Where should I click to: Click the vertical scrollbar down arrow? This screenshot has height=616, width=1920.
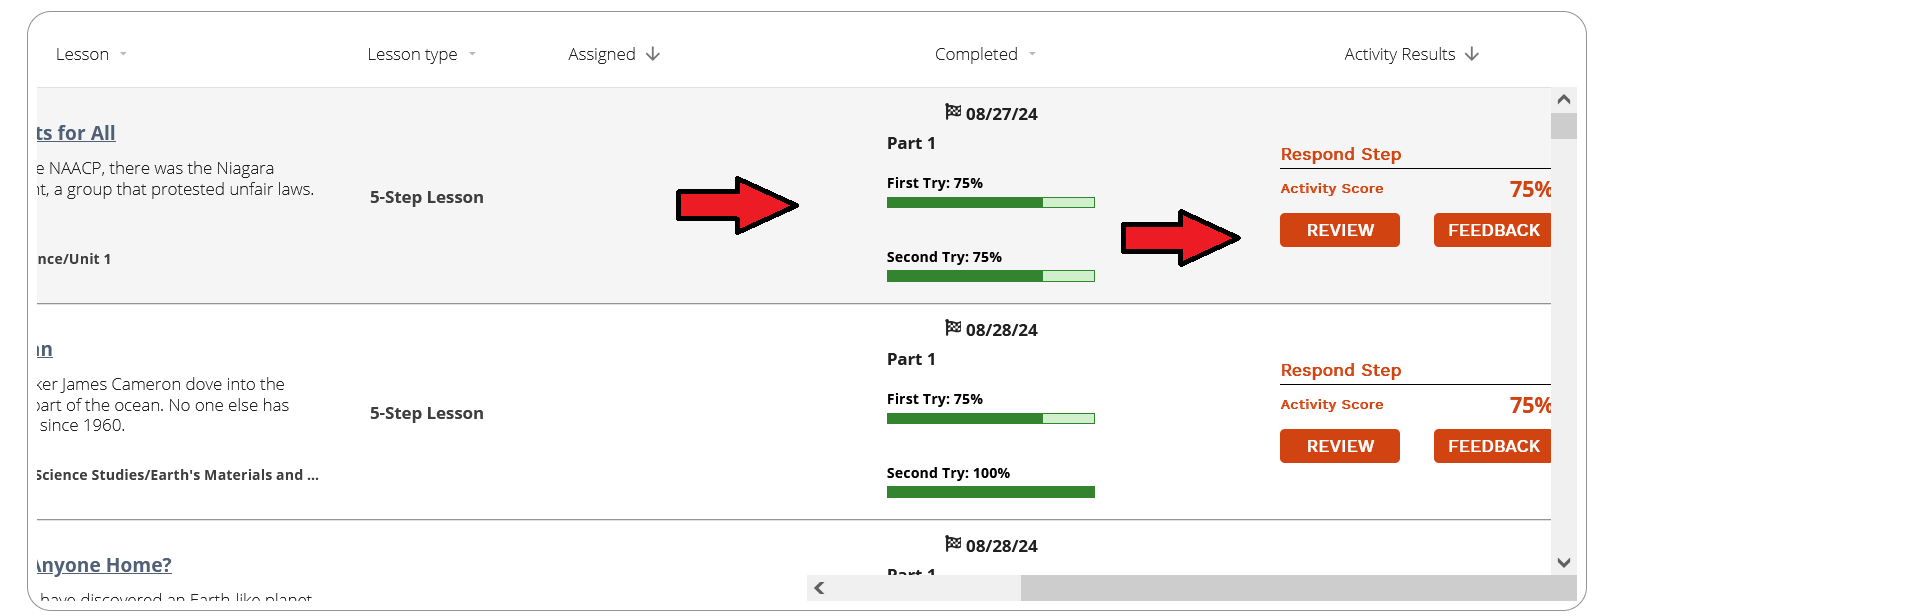pyautogui.click(x=1564, y=563)
